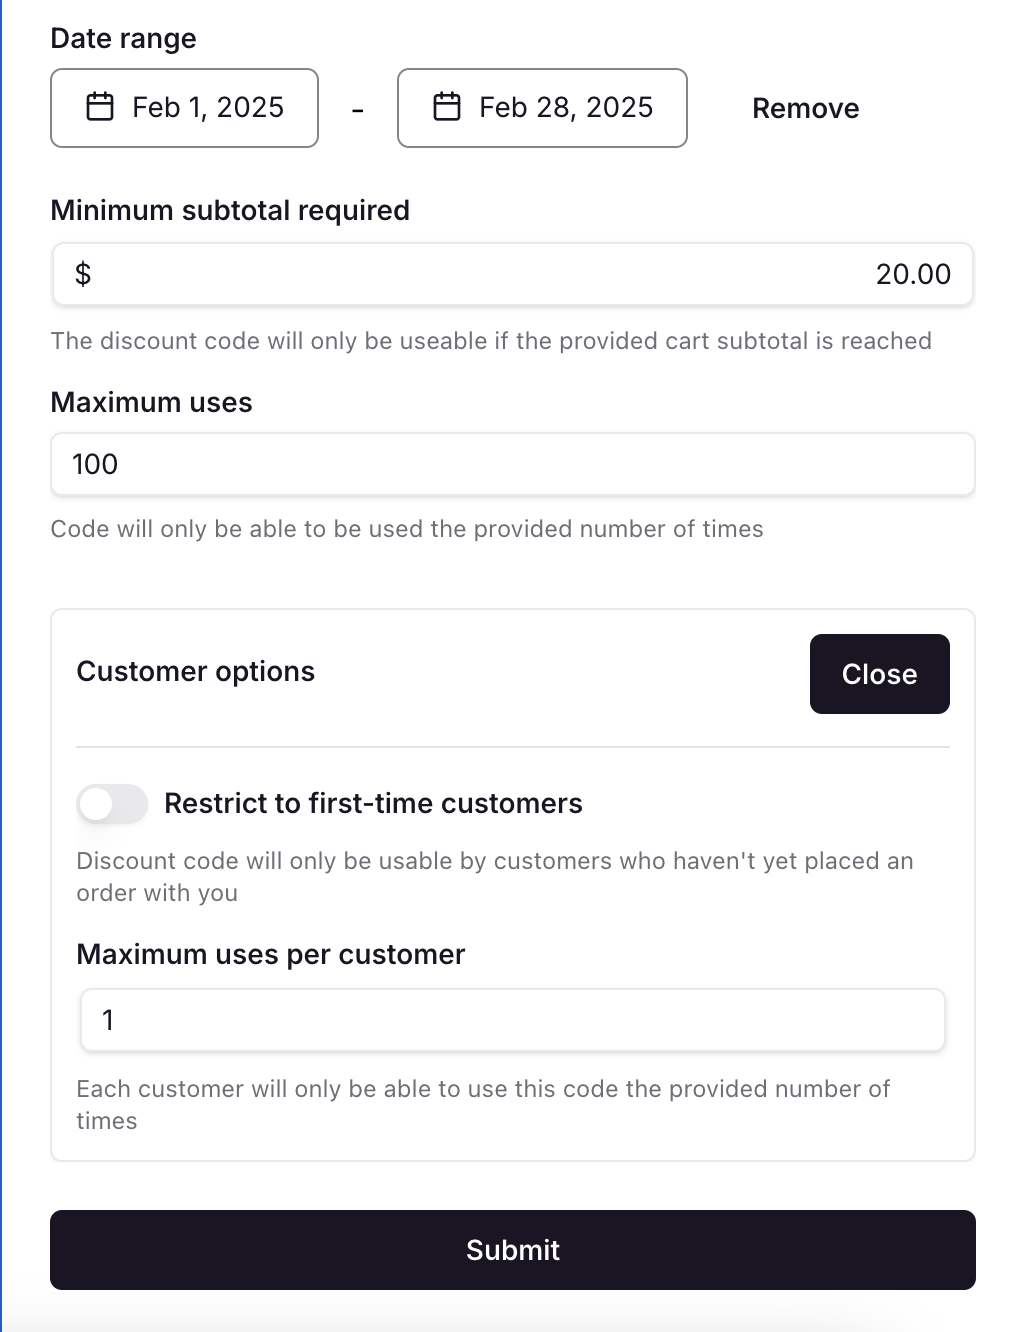Click the "Maximum uses per customer" label
Viewport: 1014px width, 1332px height.
tap(270, 954)
